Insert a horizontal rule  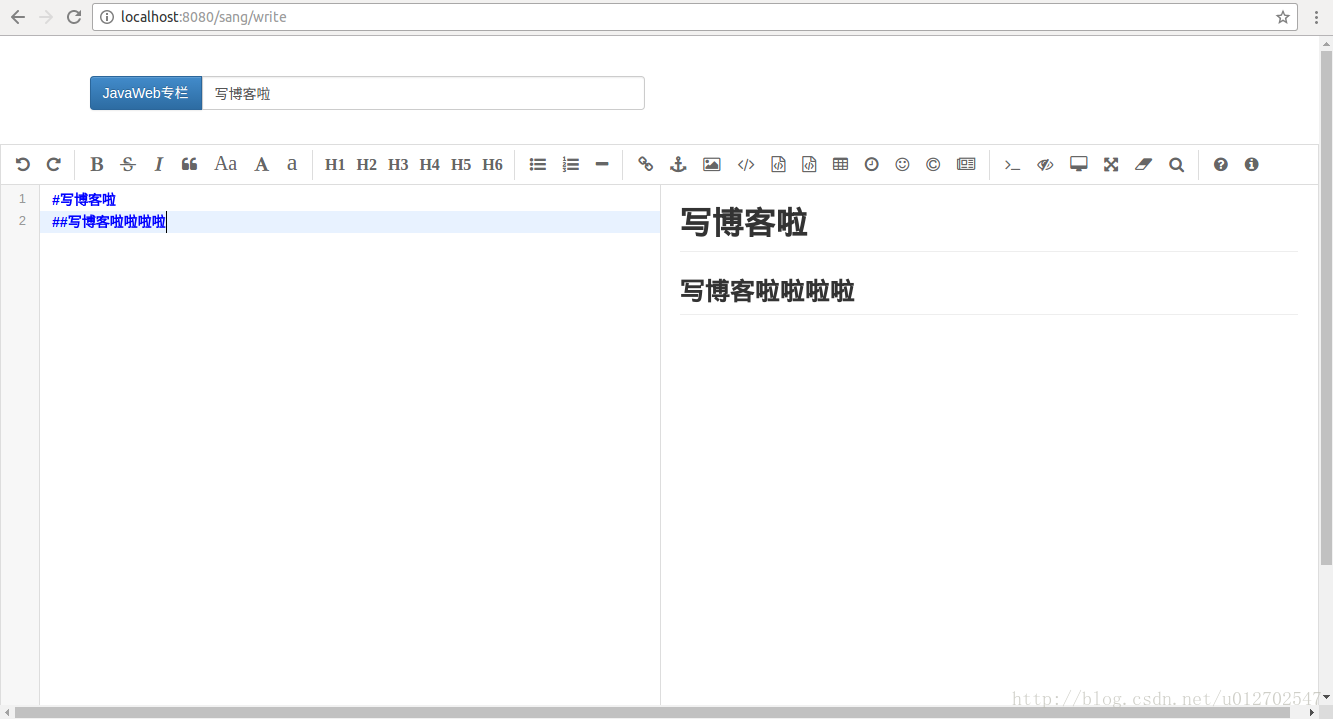point(602,164)
